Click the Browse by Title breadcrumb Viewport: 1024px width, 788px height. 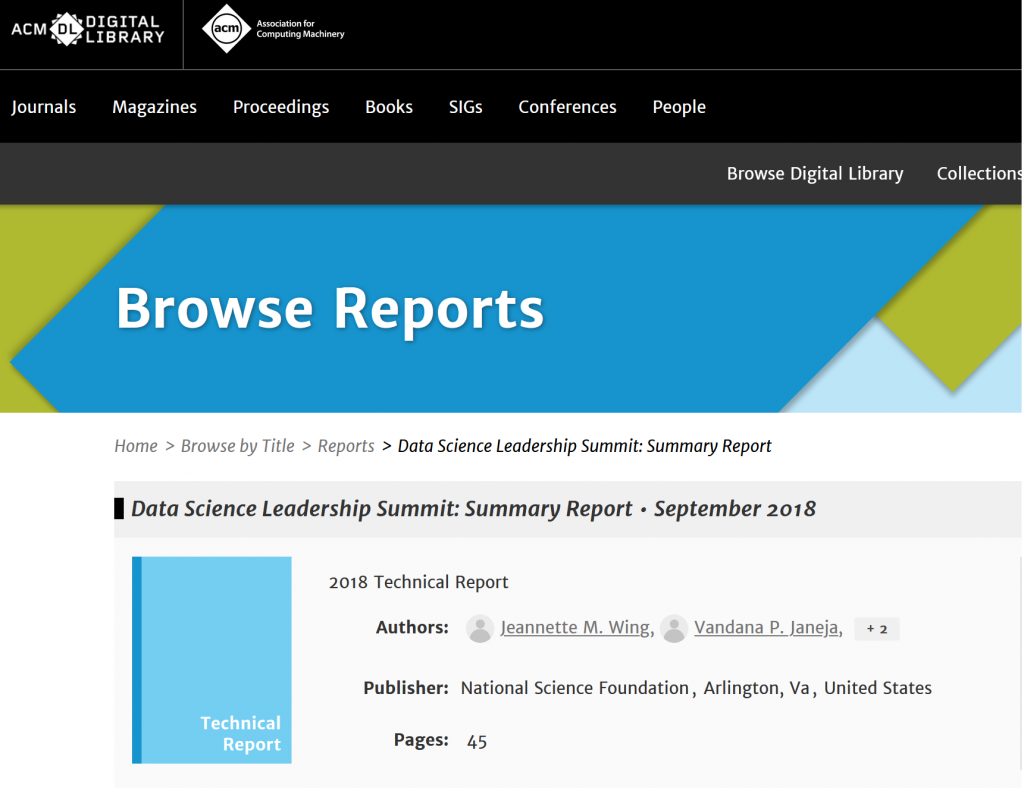238,445
